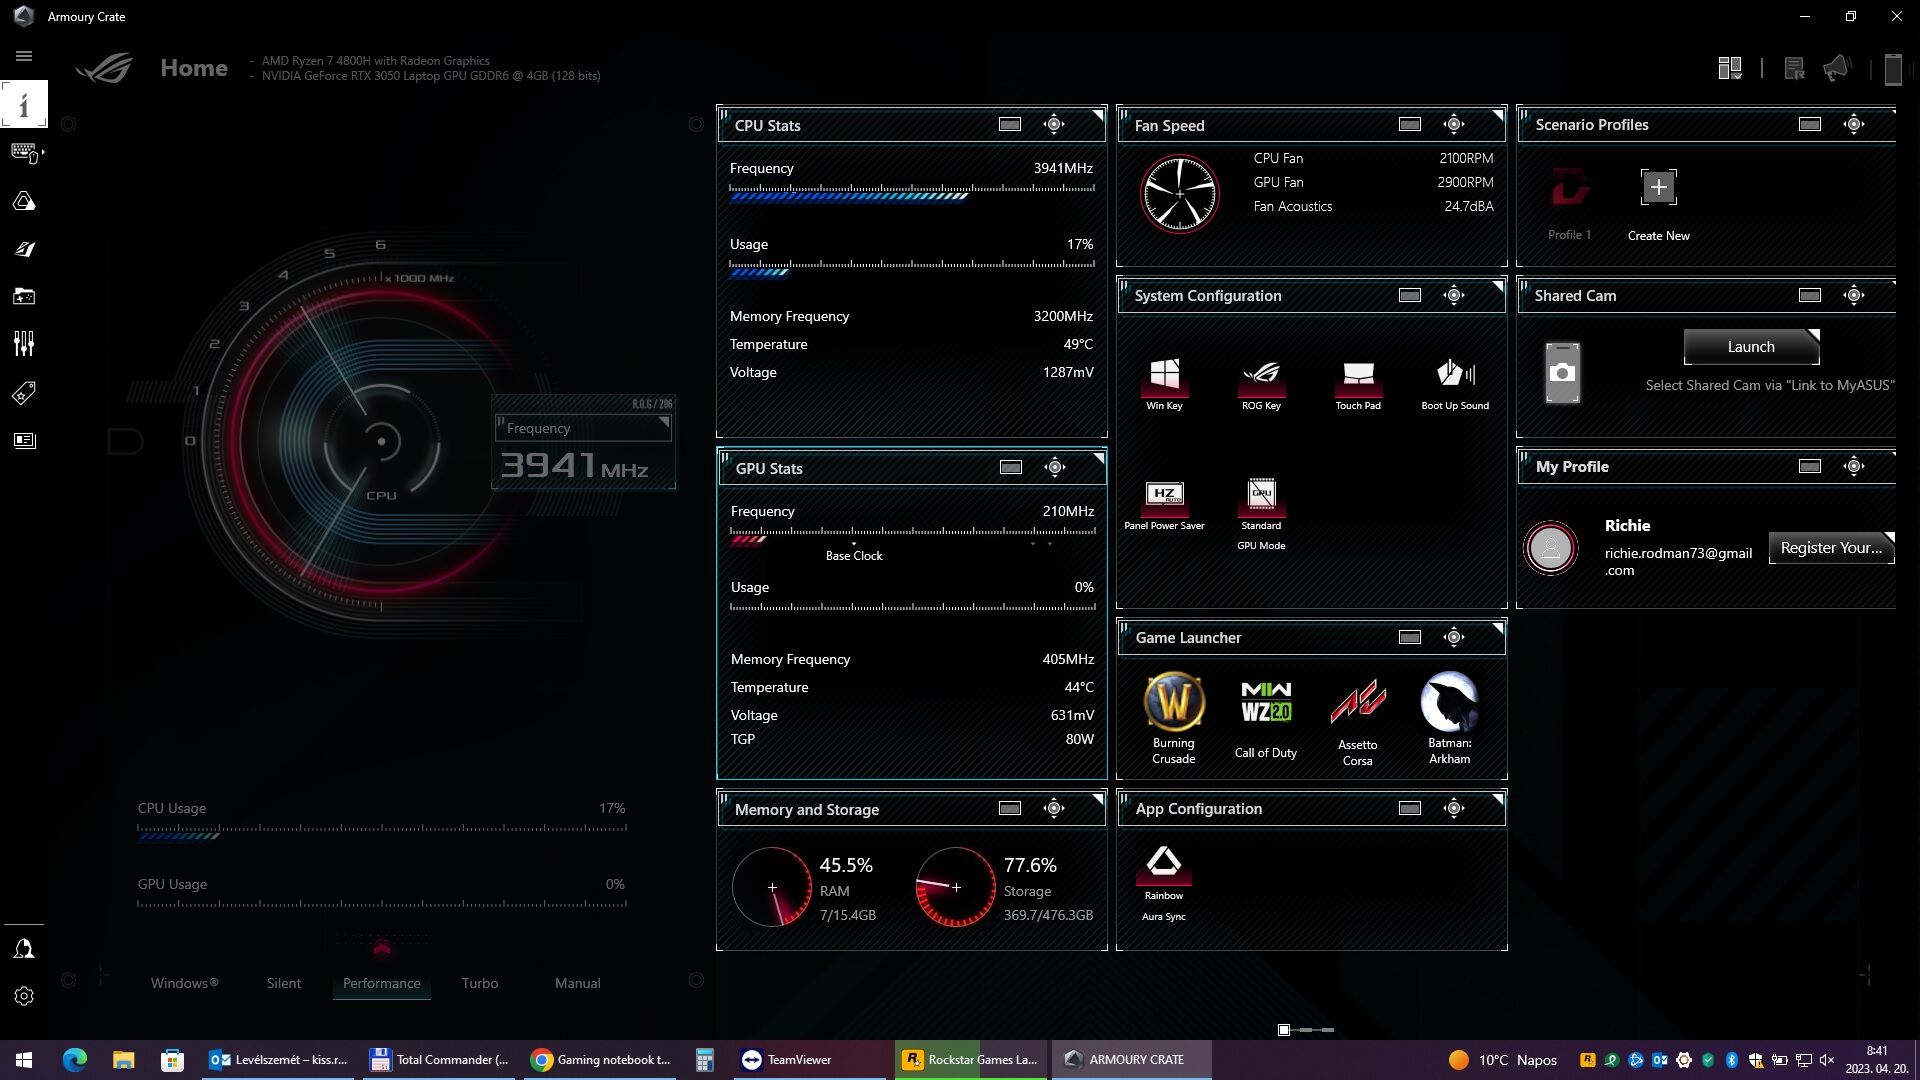The image size is (1920, 1080).
Task: Collapse the Fan Speed widget
Action: (1410, 125)
